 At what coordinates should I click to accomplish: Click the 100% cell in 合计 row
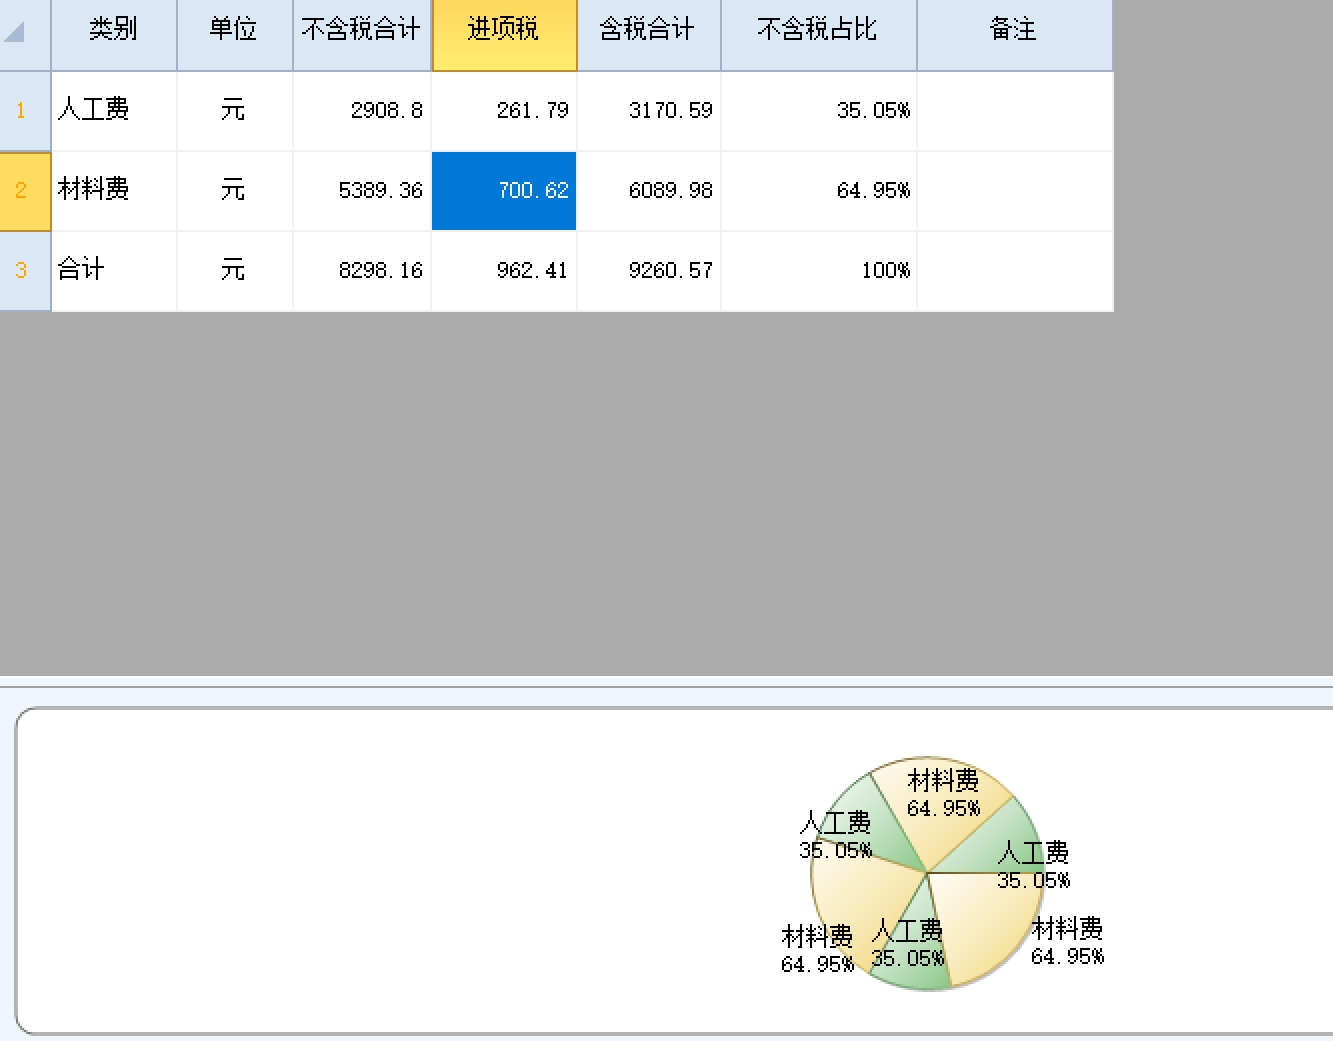pyautogui.click(x=819, y=271)
